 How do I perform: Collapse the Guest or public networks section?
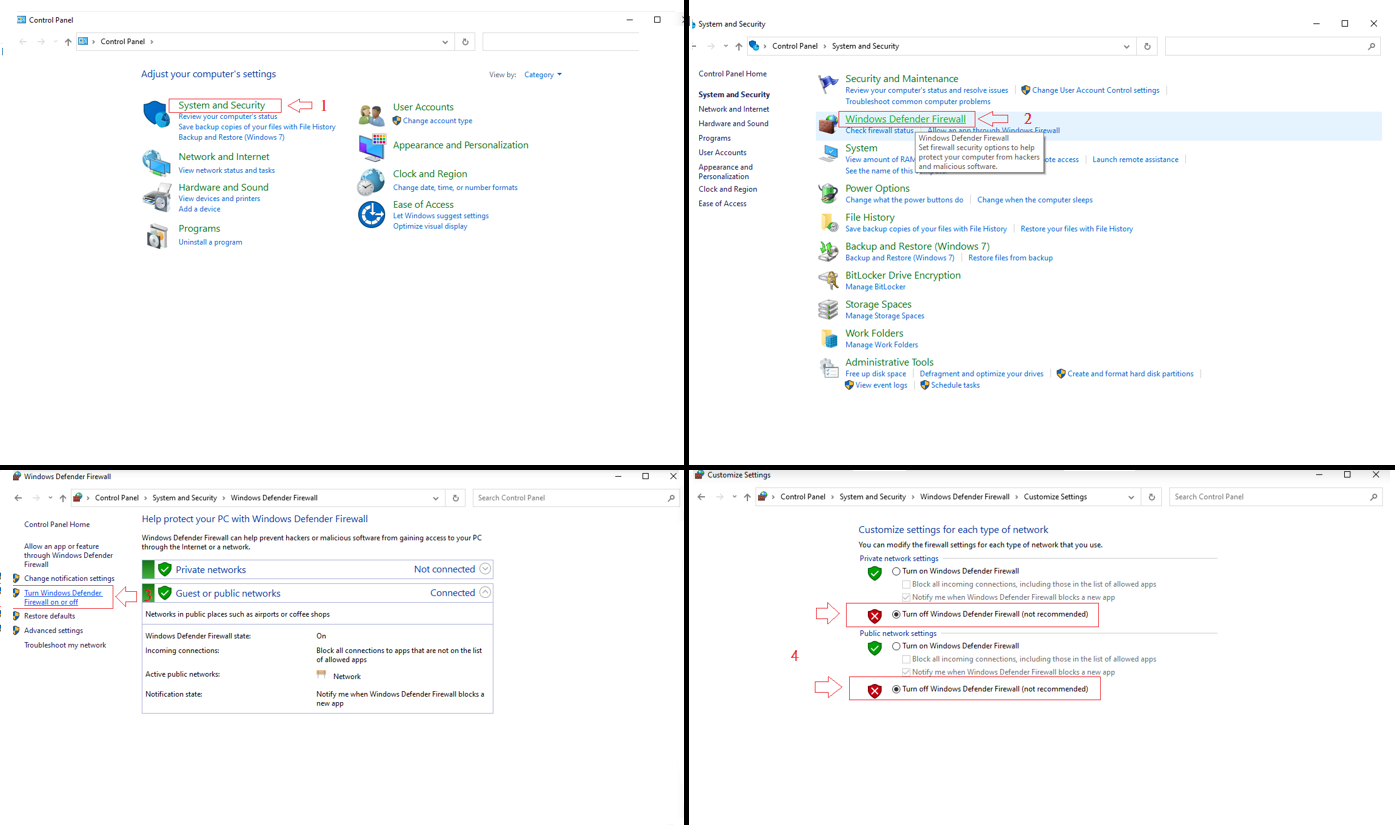point(485,593)
